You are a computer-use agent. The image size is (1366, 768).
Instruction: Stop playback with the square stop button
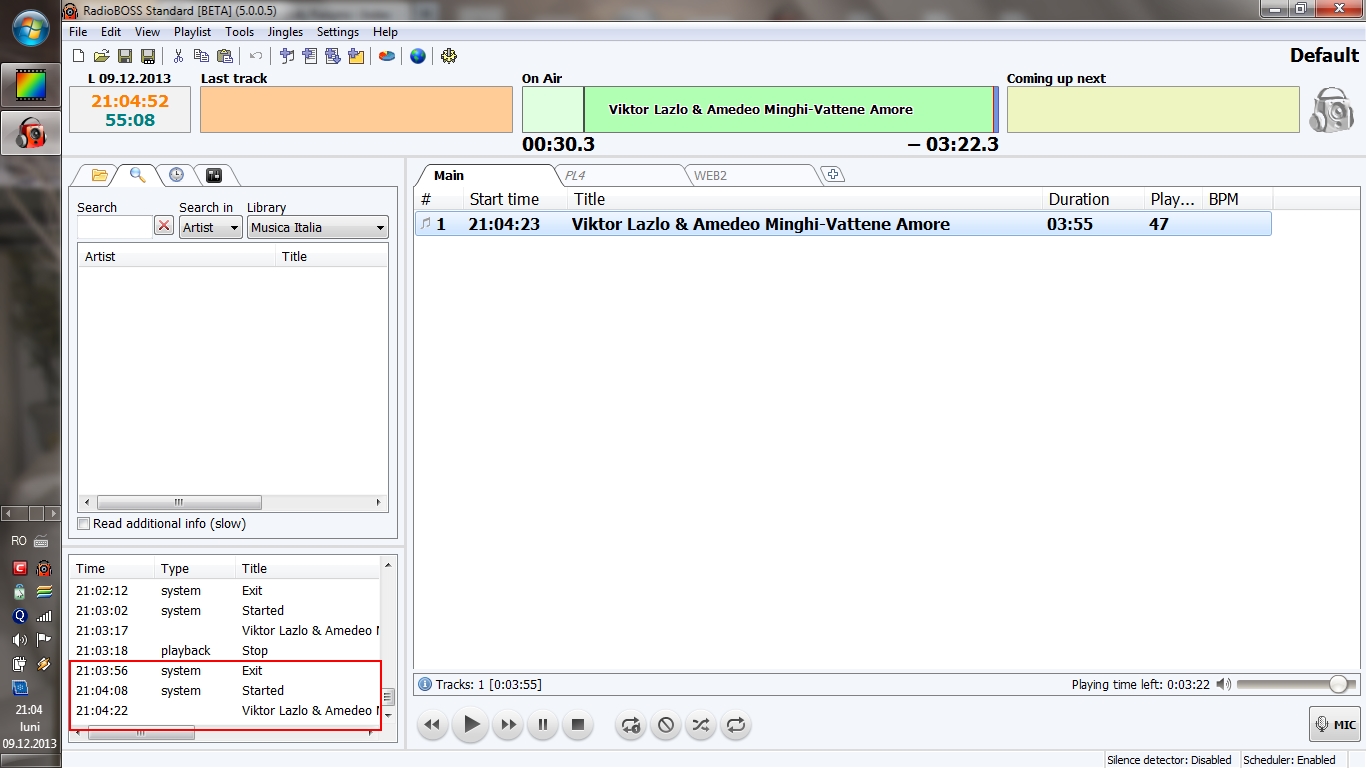pos(577,725)
